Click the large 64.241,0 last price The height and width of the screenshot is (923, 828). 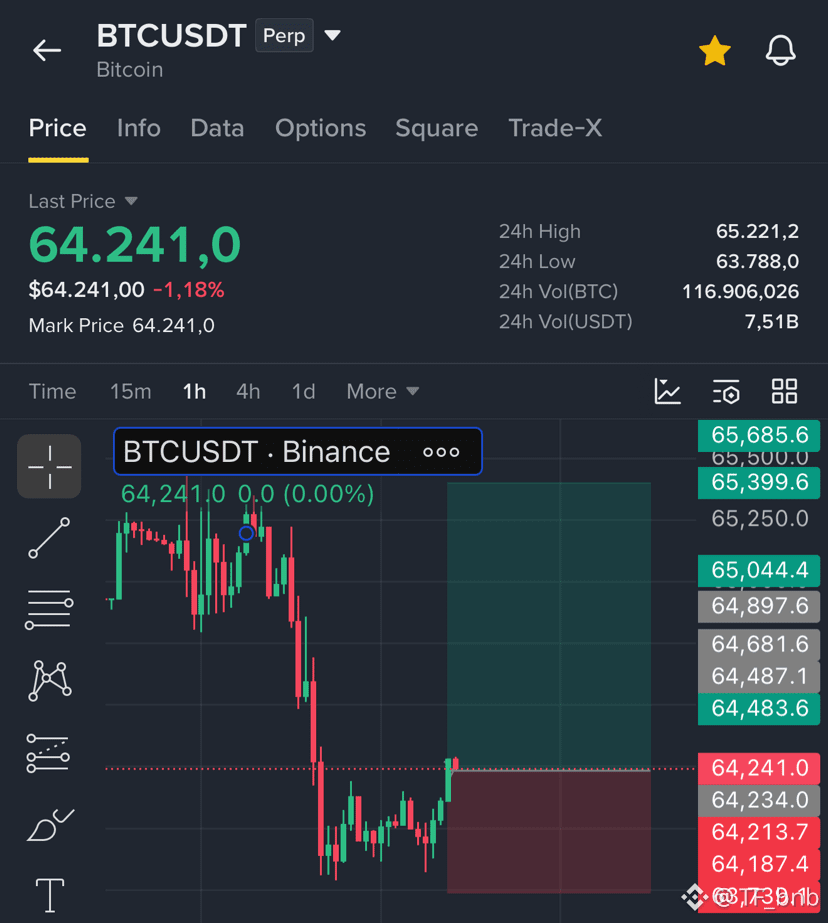(x=135, y=245)
